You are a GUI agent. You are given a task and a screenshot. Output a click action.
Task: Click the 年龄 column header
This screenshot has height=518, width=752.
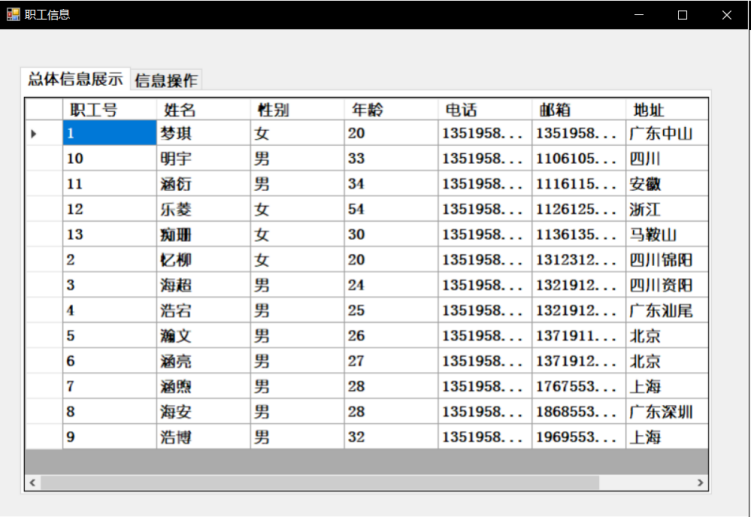click(391, 110)
